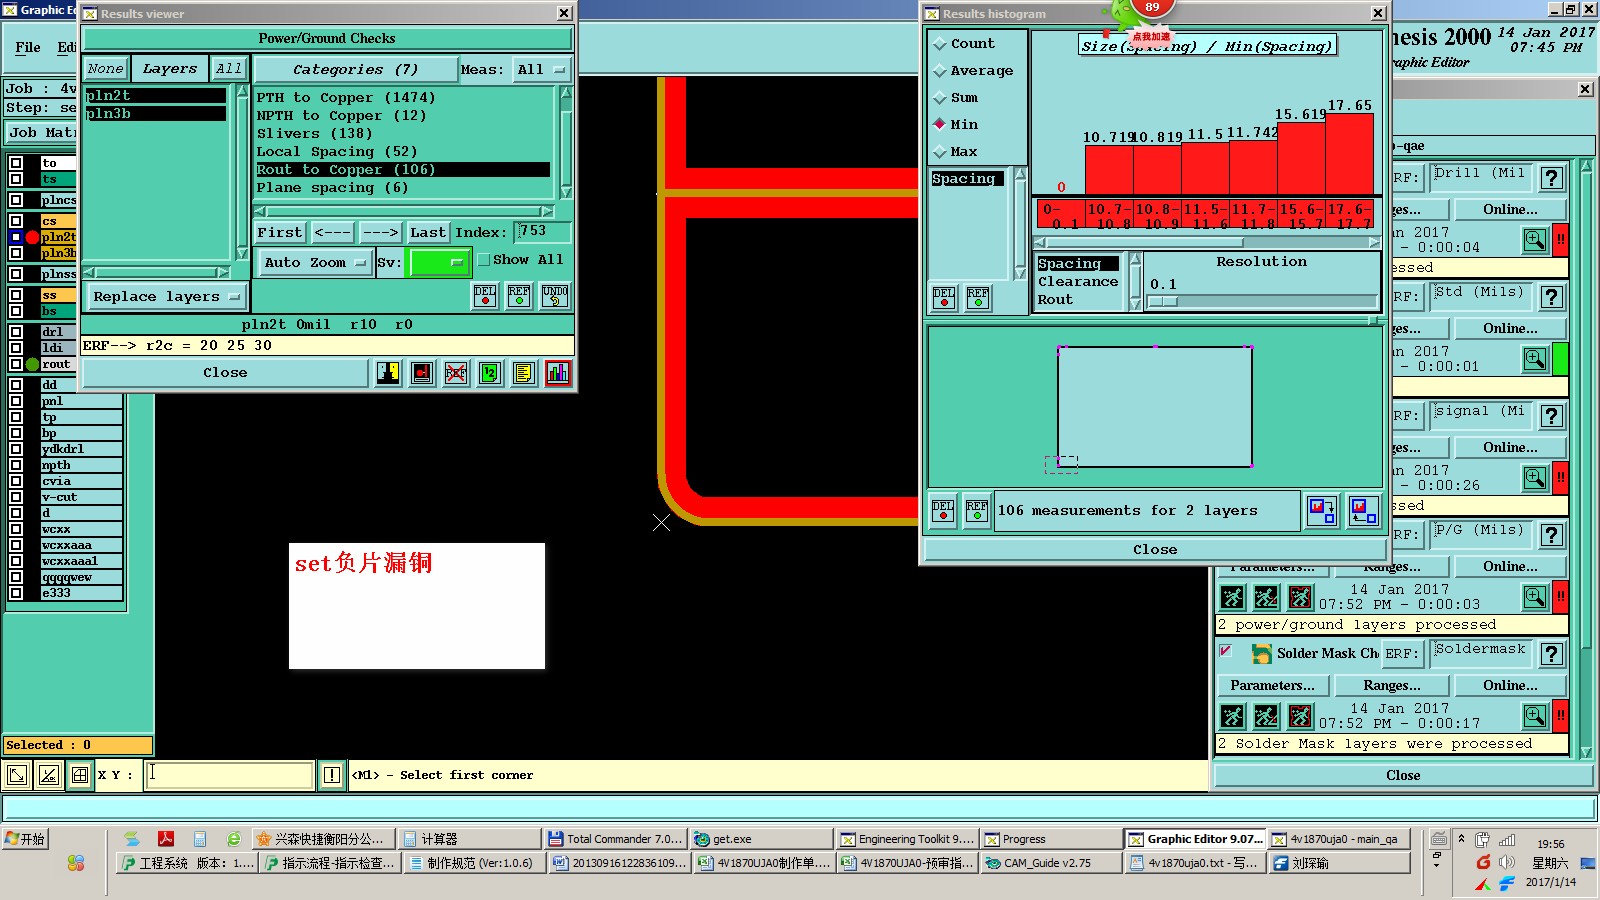Open magnifier results for Solder Mask check

pos(1535,716)
